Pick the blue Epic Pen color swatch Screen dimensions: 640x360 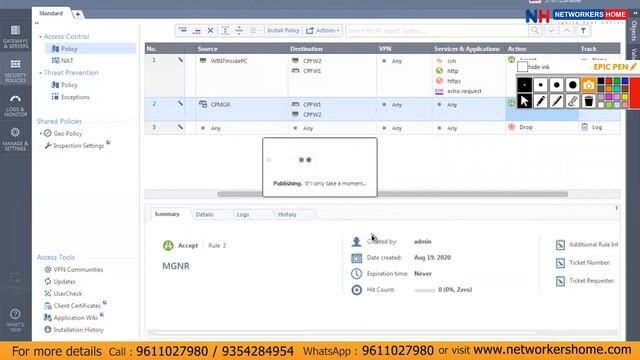tap(624, 81)
